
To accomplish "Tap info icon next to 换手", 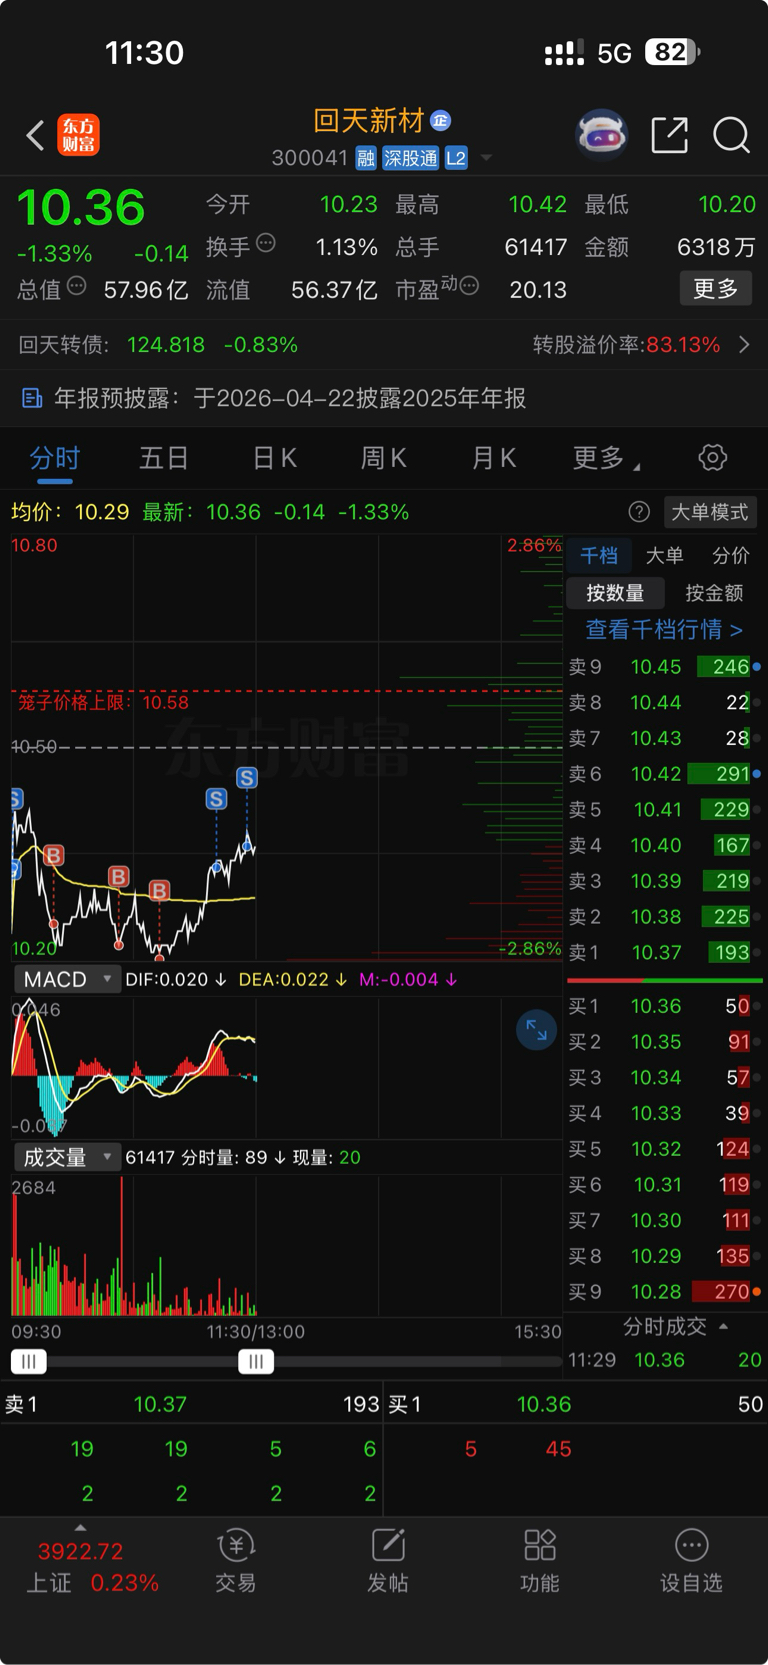I will click(266, 242).
